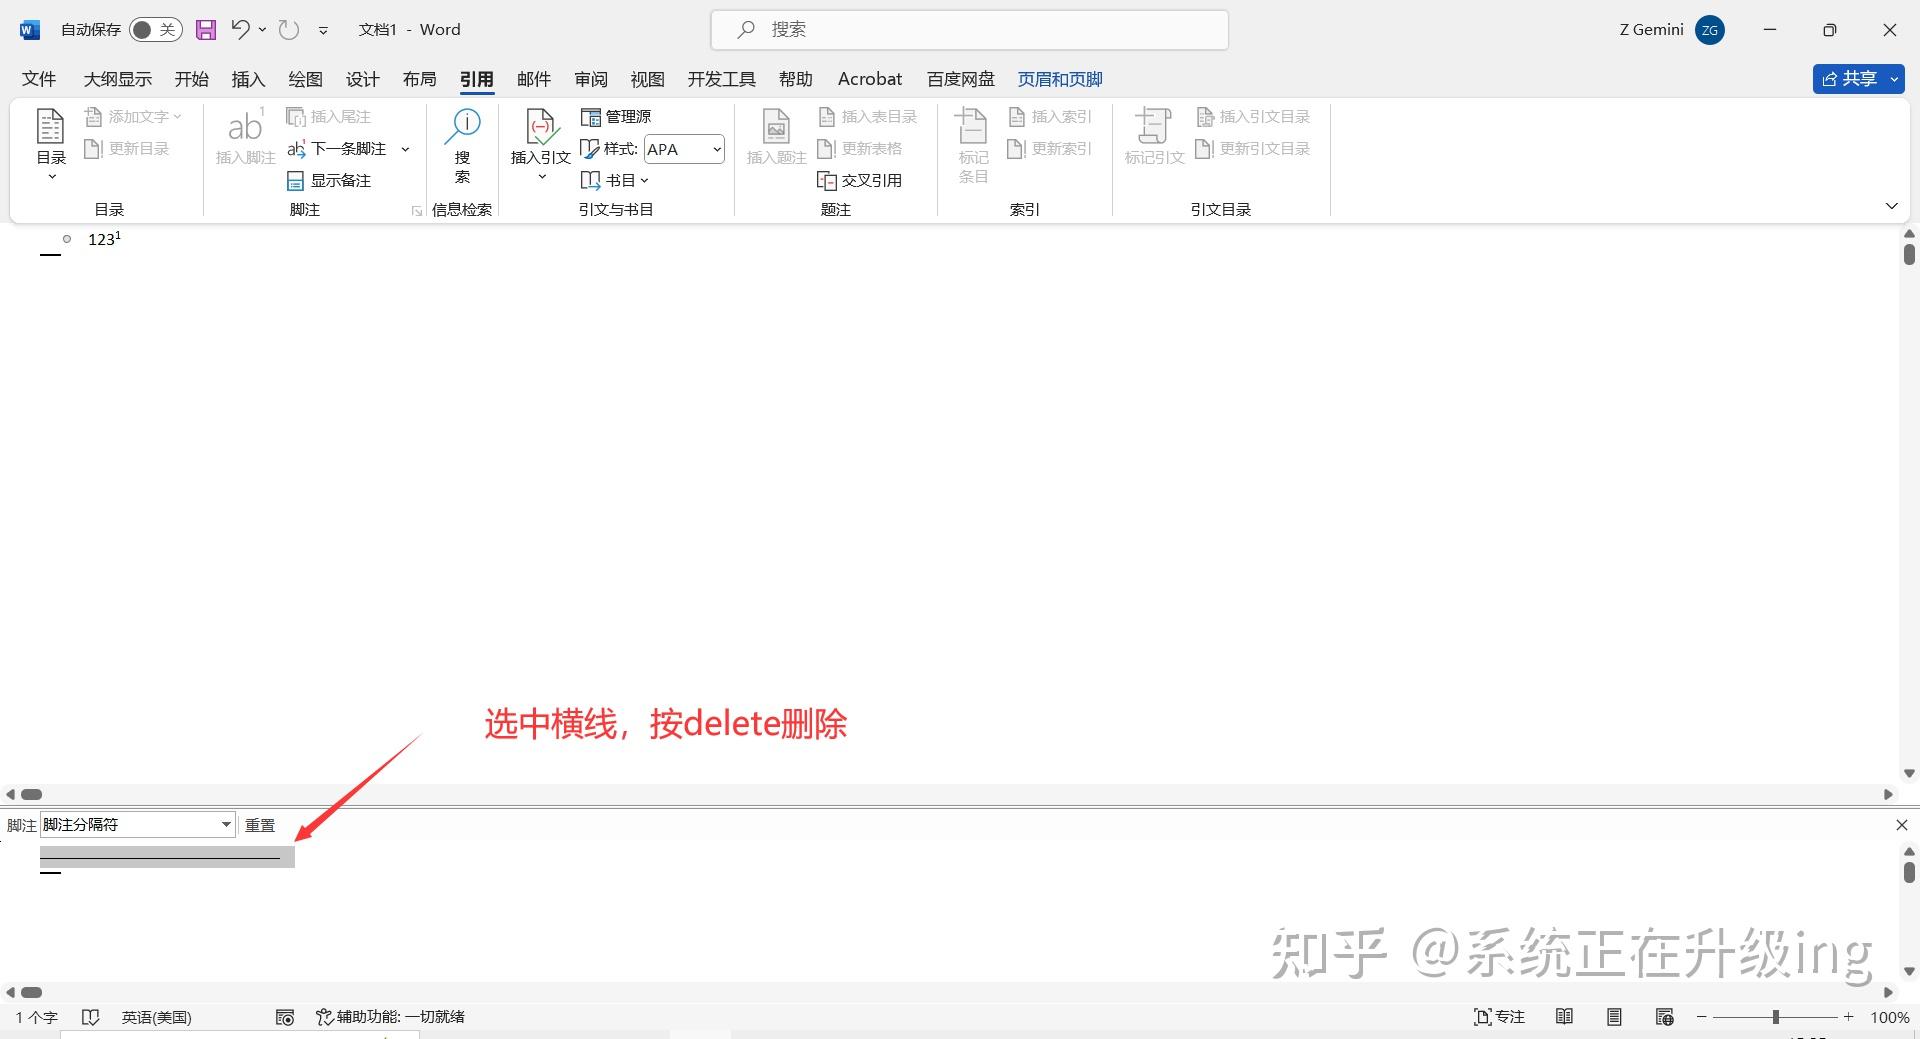This screenshot has width=1920, height=1039.
Task: Click 更新表格 (Update Table)
Action: [860, 148]
